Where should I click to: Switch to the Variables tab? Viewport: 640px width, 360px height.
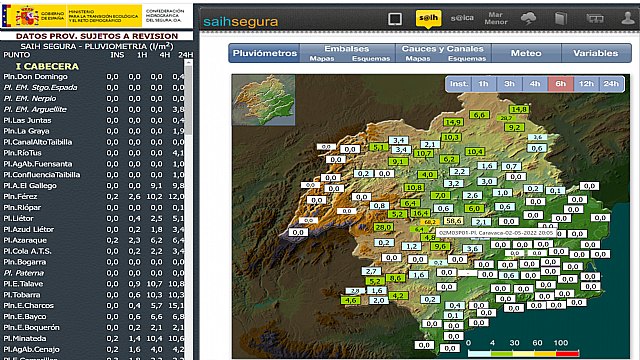(596, 53)
